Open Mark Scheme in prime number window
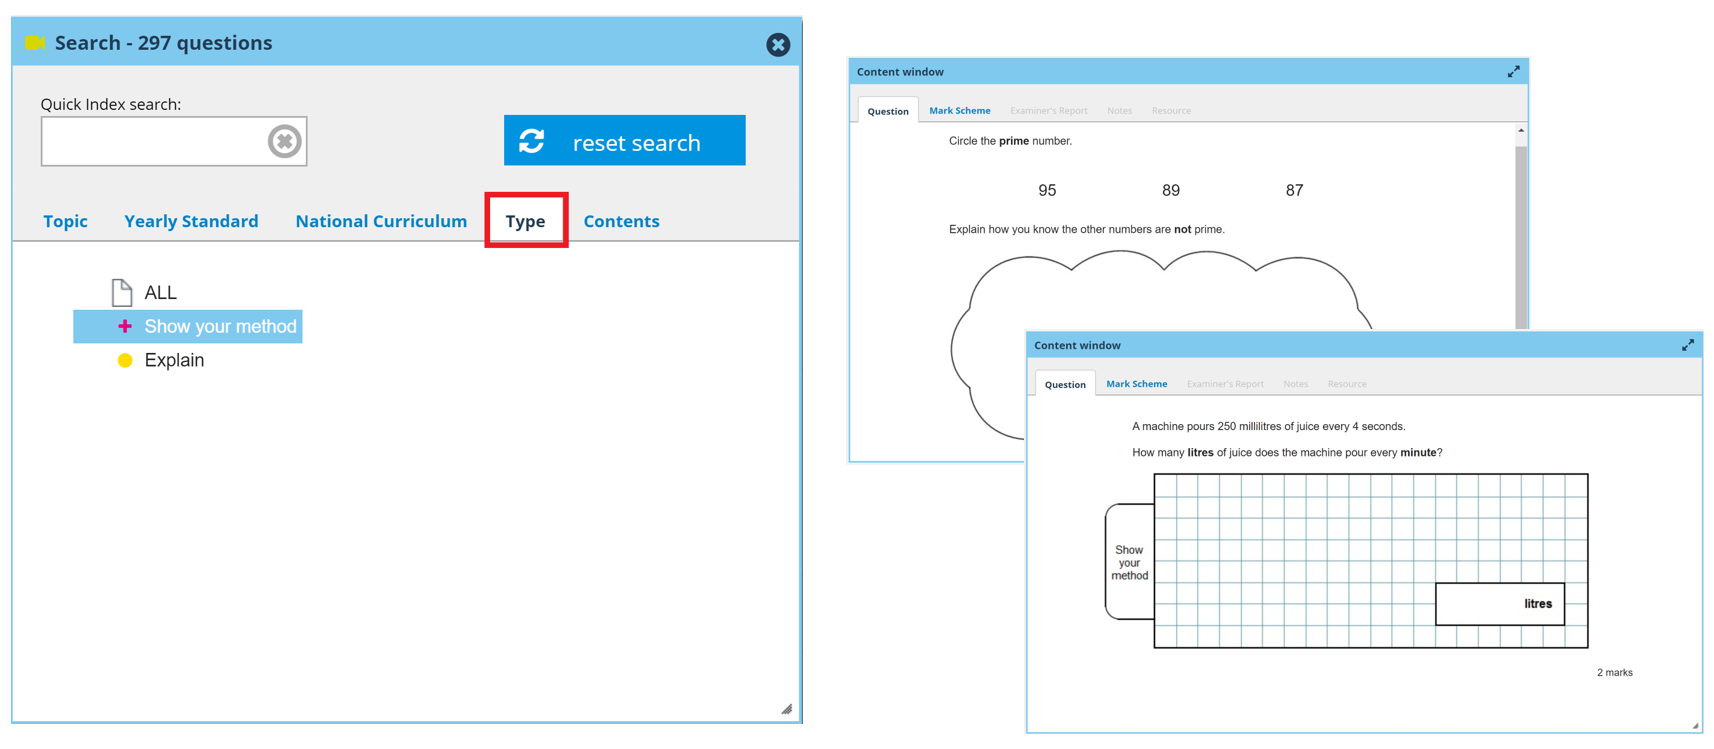 click(959, 111)
